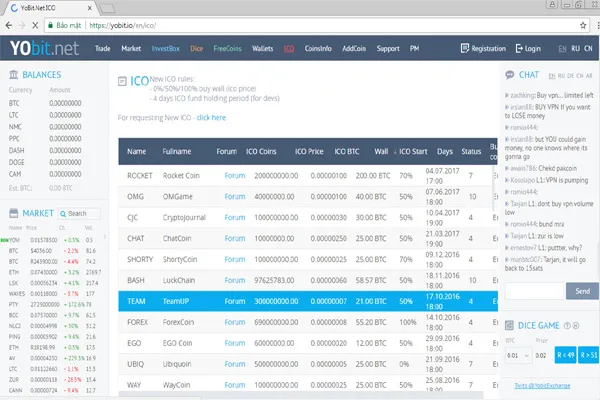Open the PM menu item

pyautogui.click(x=414, y=49)
